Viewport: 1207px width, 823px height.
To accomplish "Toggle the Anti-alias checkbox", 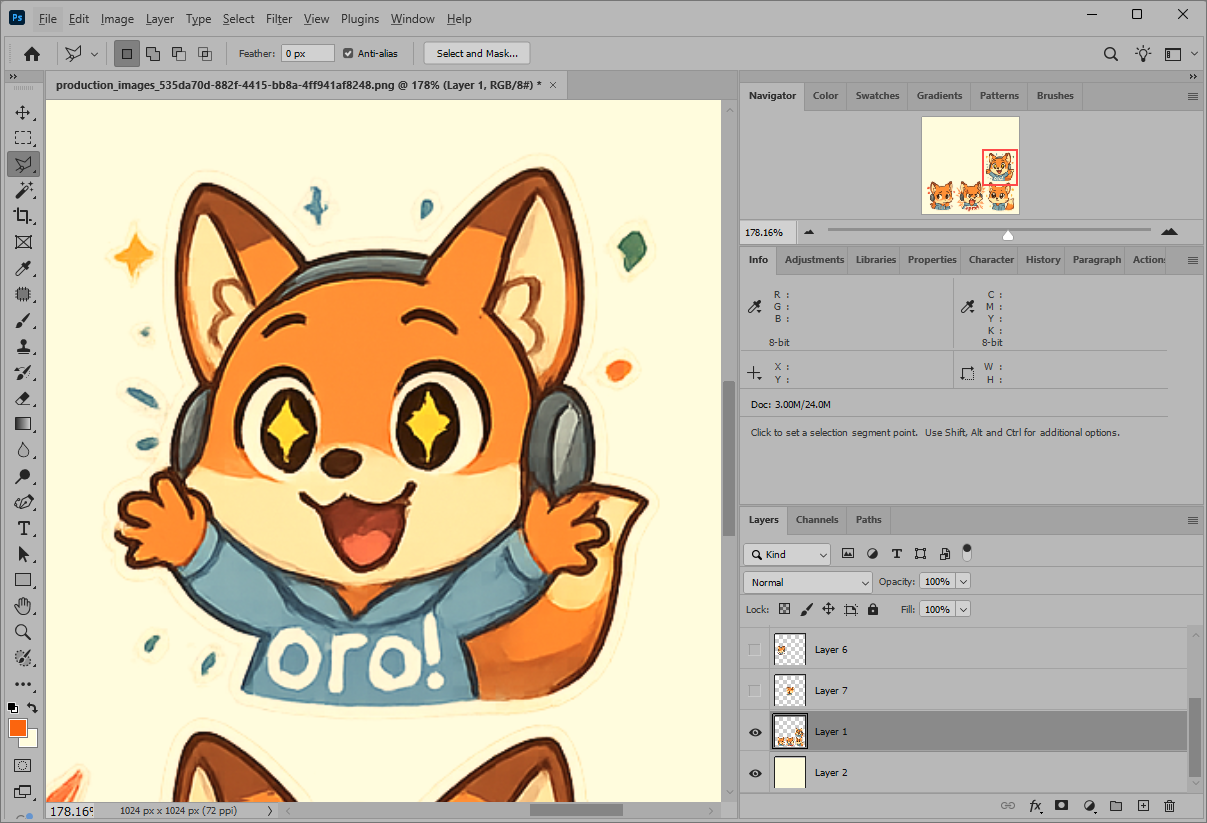I will (x=348, y=53).
